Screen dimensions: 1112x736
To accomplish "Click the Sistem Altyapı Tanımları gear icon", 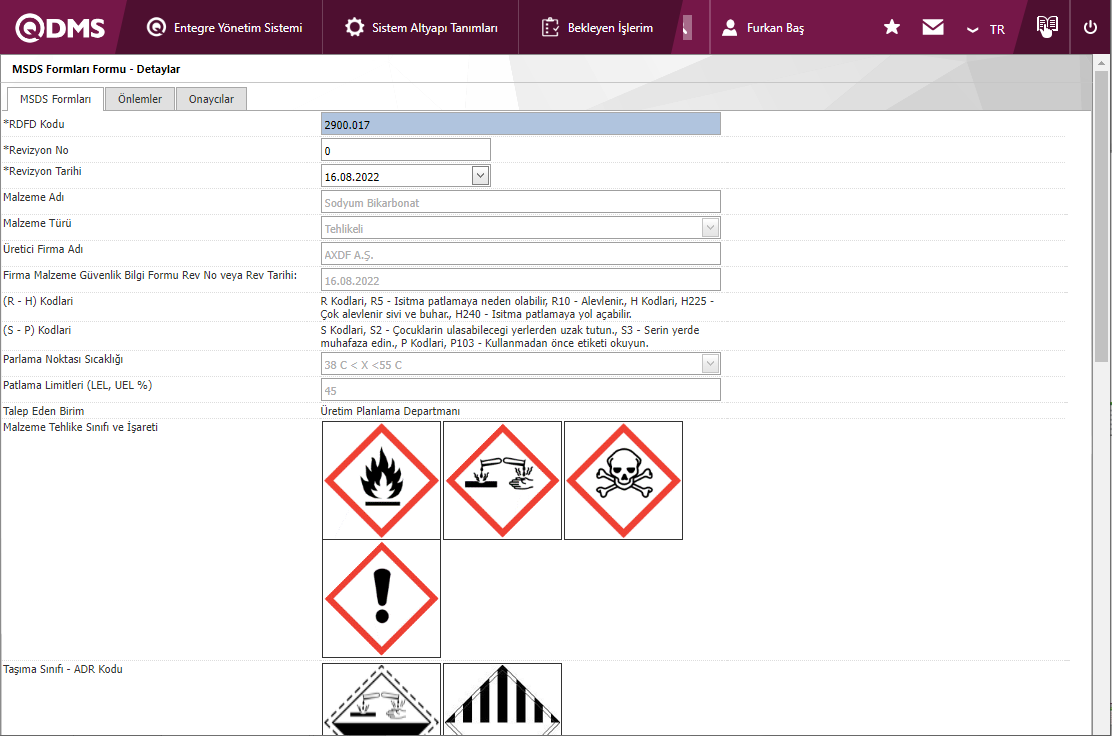I will click(x=355, y=28).
